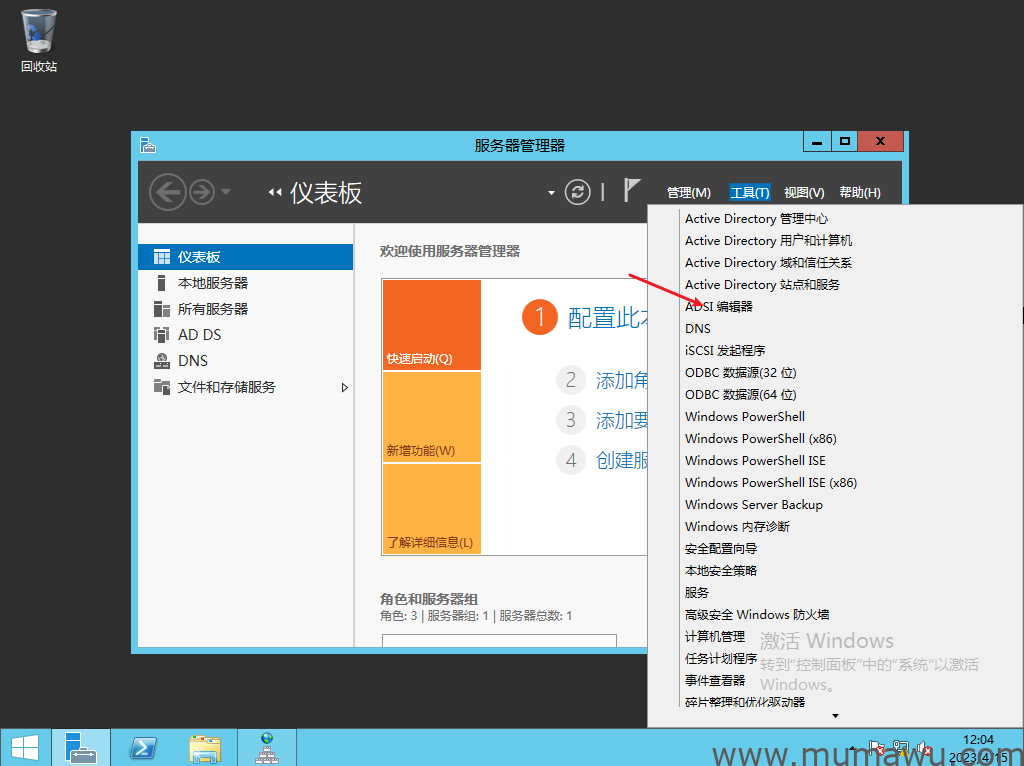Launch PowerShell from the taskbar
This screenshot has width=1024, height=766.
[x=143, y=747]
